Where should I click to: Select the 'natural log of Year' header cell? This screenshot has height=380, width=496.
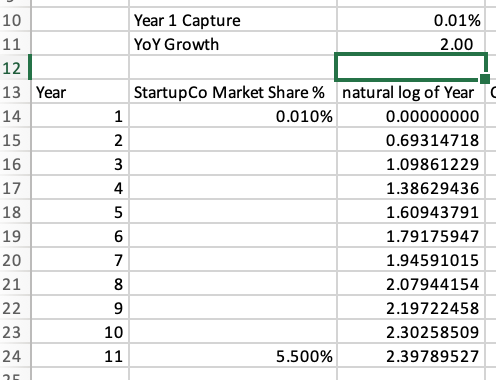411,92
